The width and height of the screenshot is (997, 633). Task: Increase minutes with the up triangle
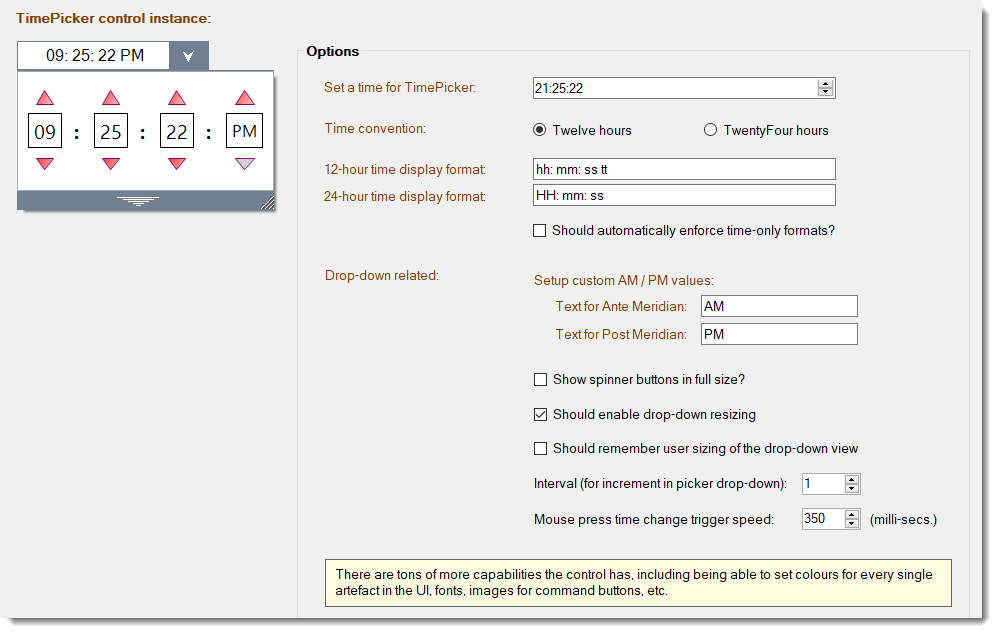(x=111, y=98)
